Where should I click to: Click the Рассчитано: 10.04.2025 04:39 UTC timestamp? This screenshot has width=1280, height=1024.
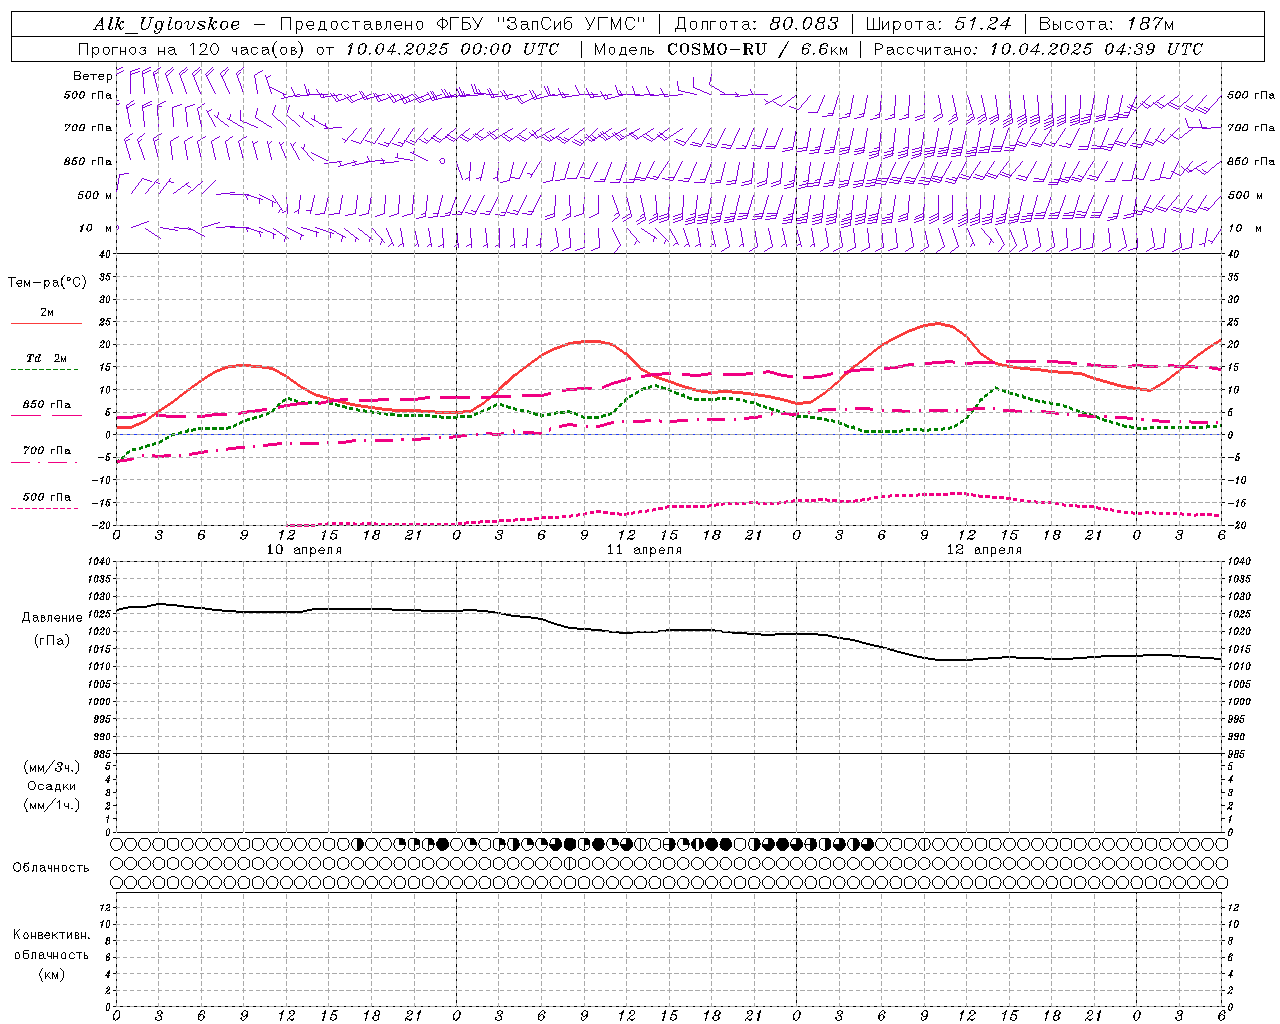point(1038,49)
